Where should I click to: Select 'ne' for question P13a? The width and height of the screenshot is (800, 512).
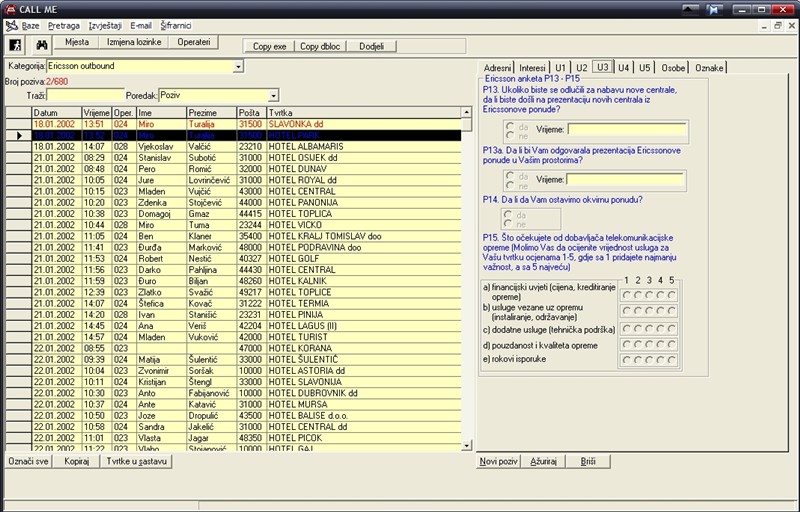(x=510, y=185)
